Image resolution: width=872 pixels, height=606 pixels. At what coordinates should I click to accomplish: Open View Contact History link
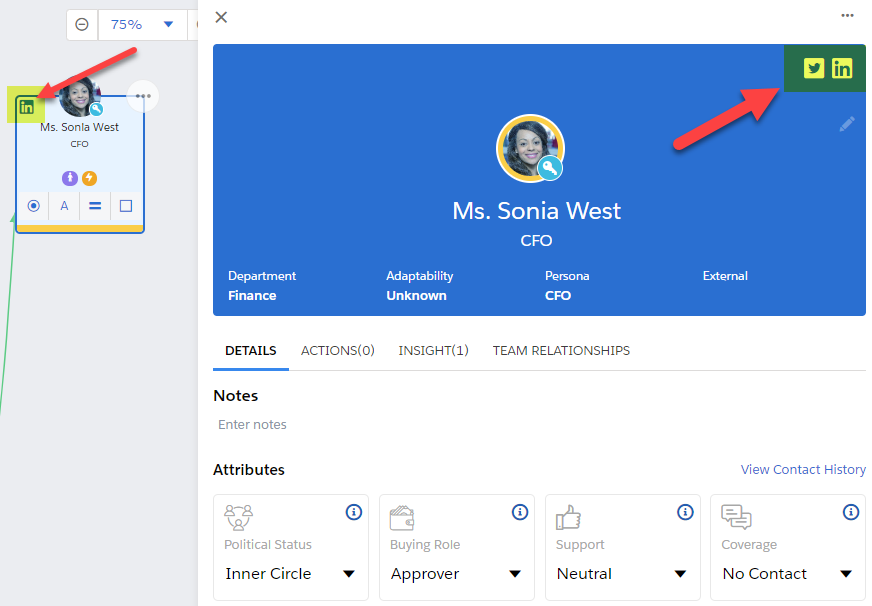[x=803, y=470]
